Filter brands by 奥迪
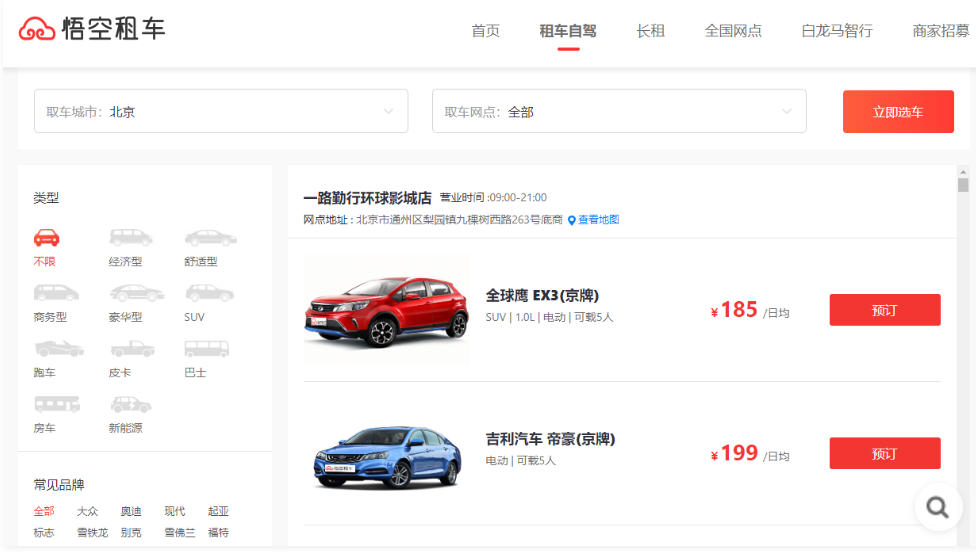Image resolution: width=976 pixels, height=552 pixels. pyautogui.click(x=131, y=511)
